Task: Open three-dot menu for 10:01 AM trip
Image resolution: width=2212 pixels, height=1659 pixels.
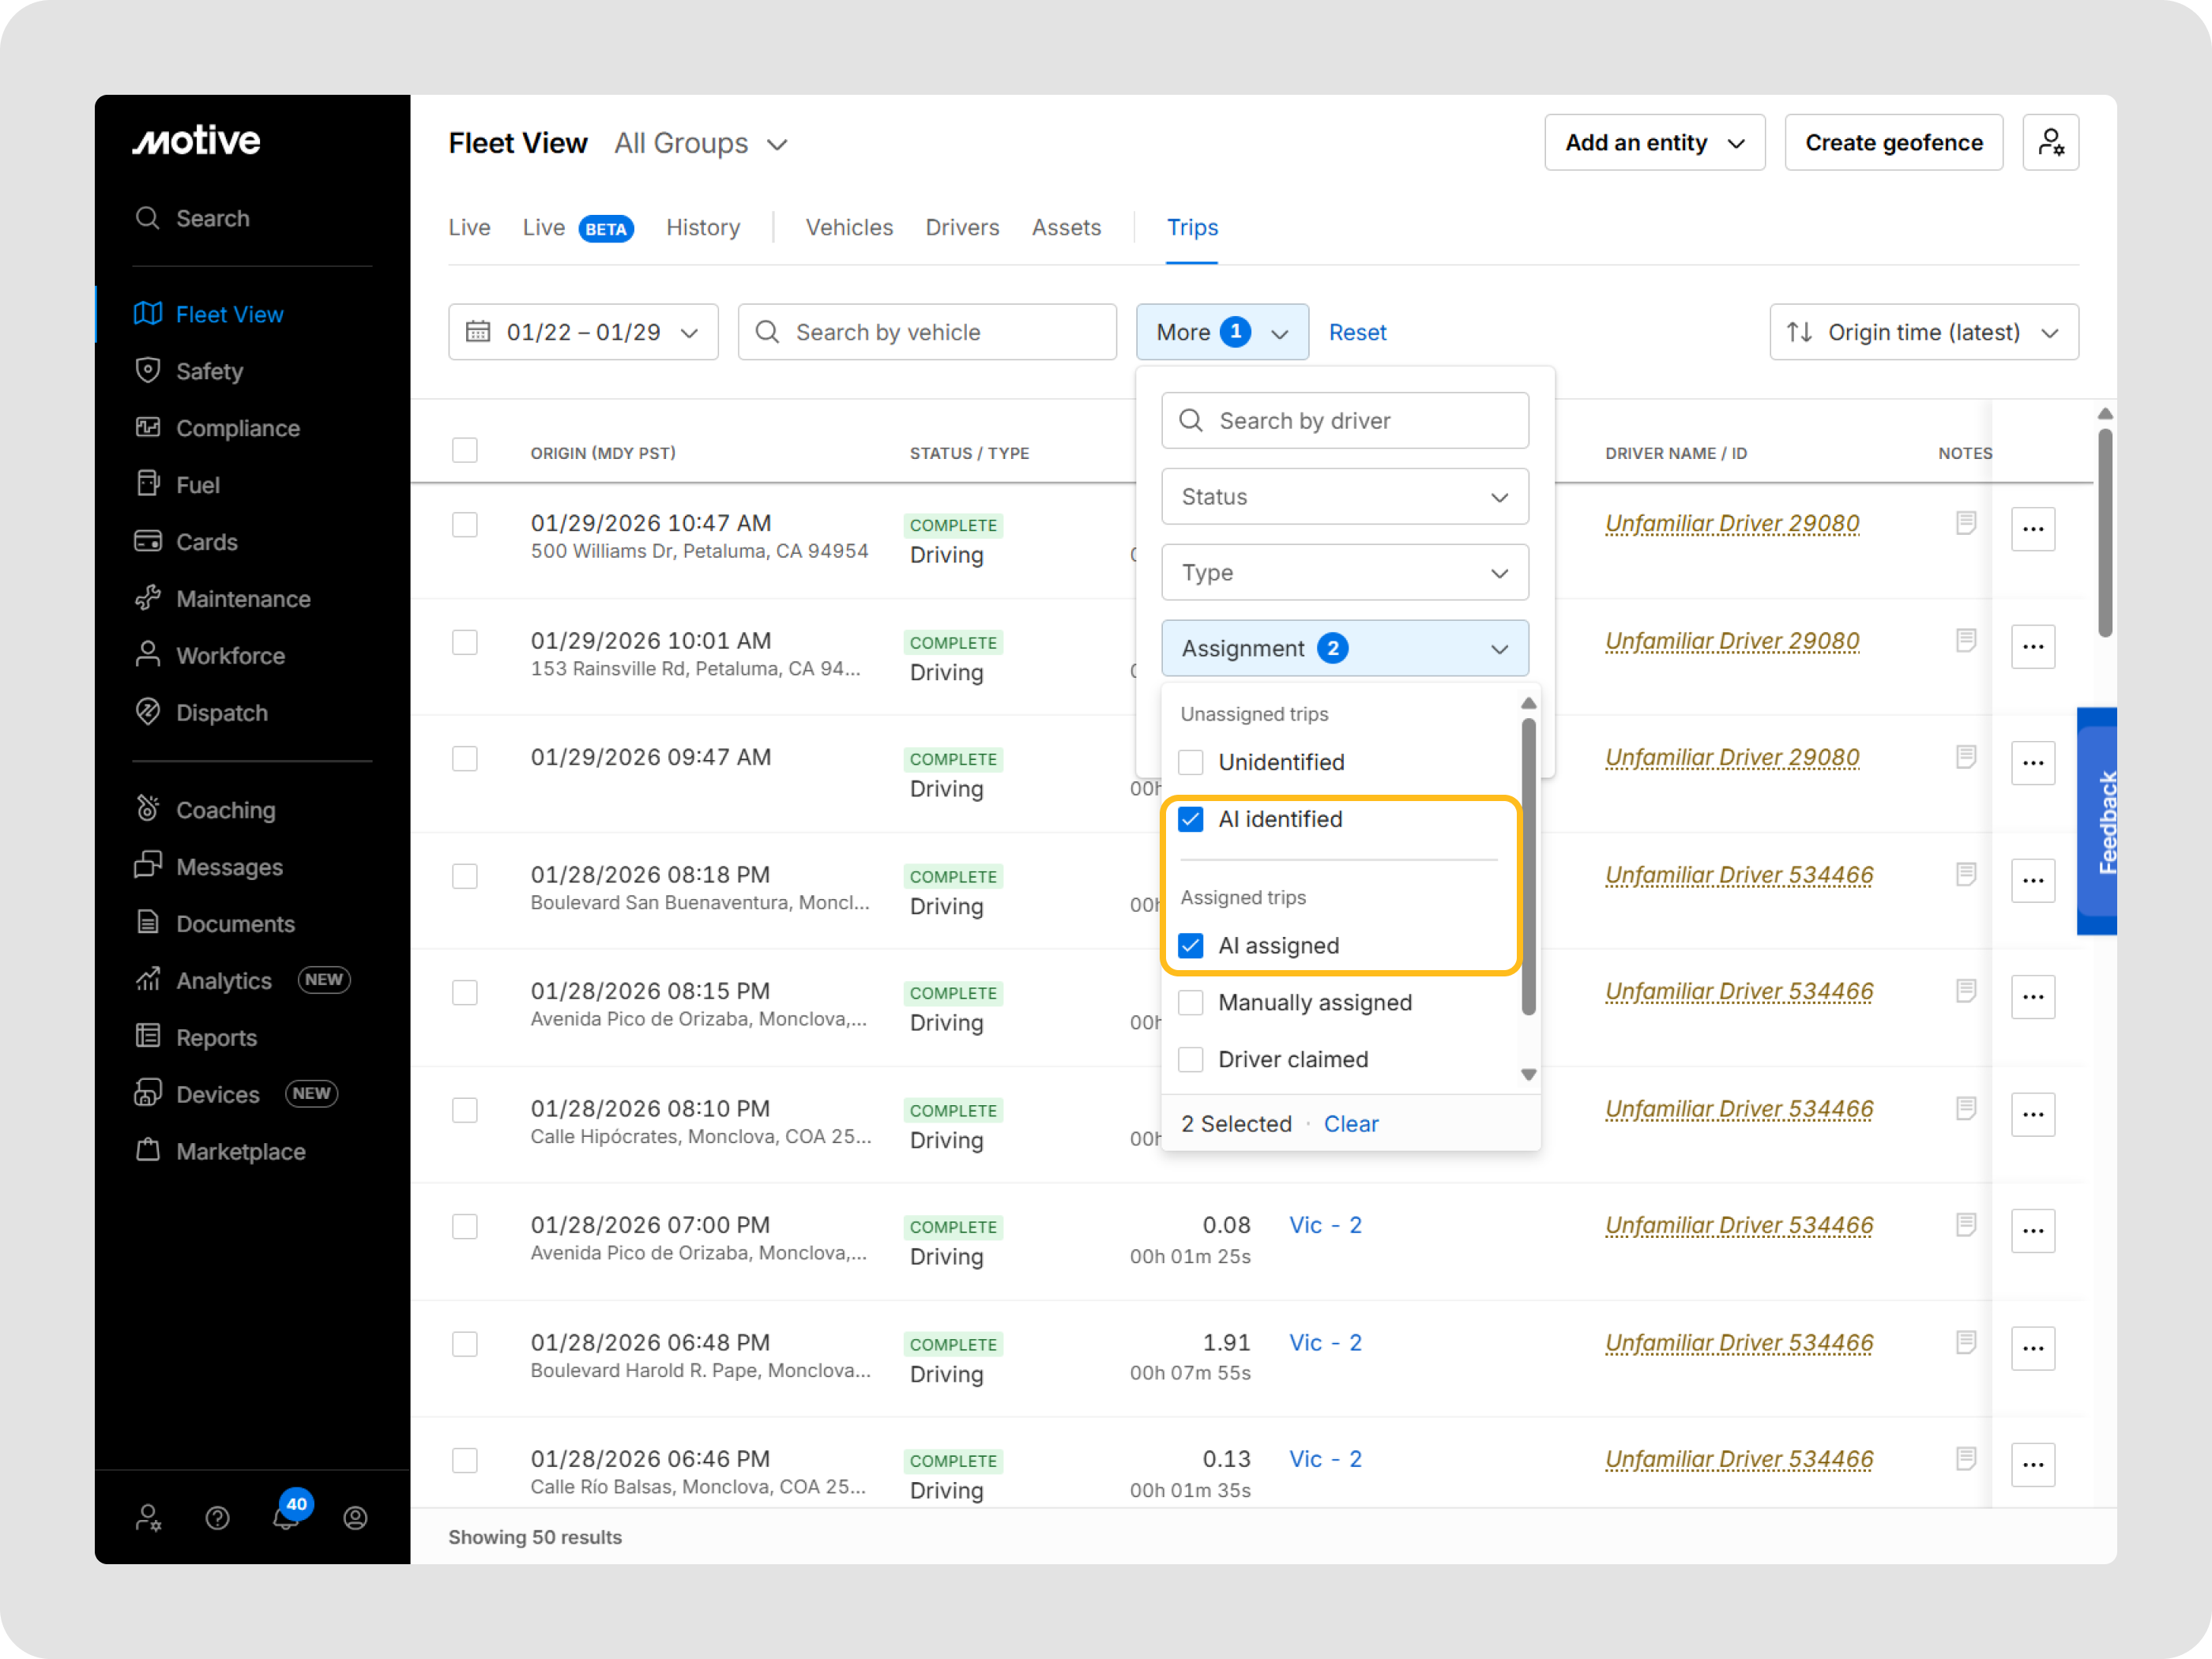Action: 2032,646
